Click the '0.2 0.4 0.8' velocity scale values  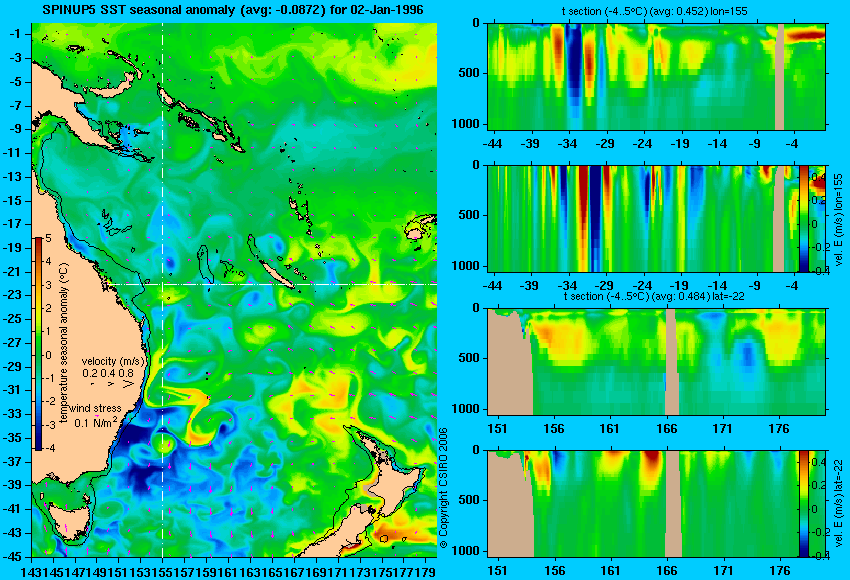click(108, 373)
